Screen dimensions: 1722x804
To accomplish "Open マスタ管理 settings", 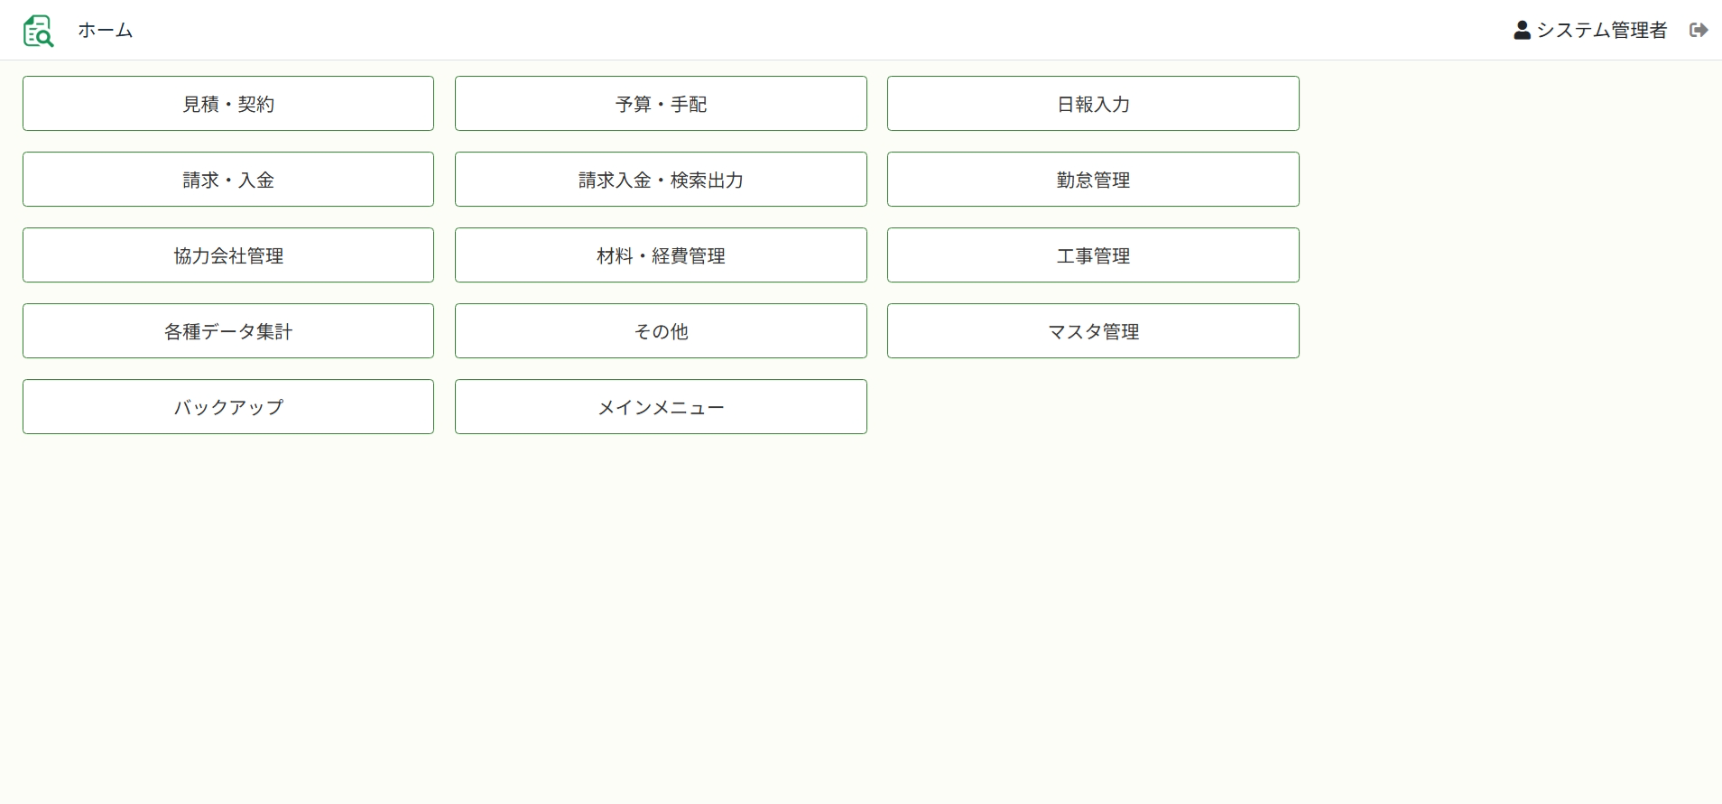I will click(1092, 331).
